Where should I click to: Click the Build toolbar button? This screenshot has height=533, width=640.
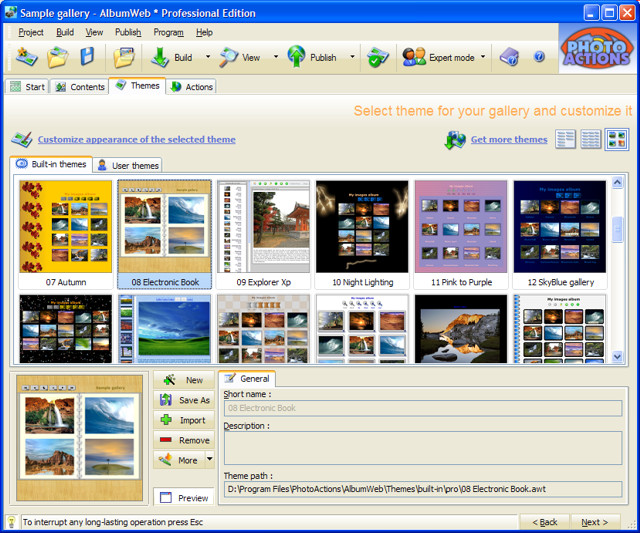coord(171,57)
